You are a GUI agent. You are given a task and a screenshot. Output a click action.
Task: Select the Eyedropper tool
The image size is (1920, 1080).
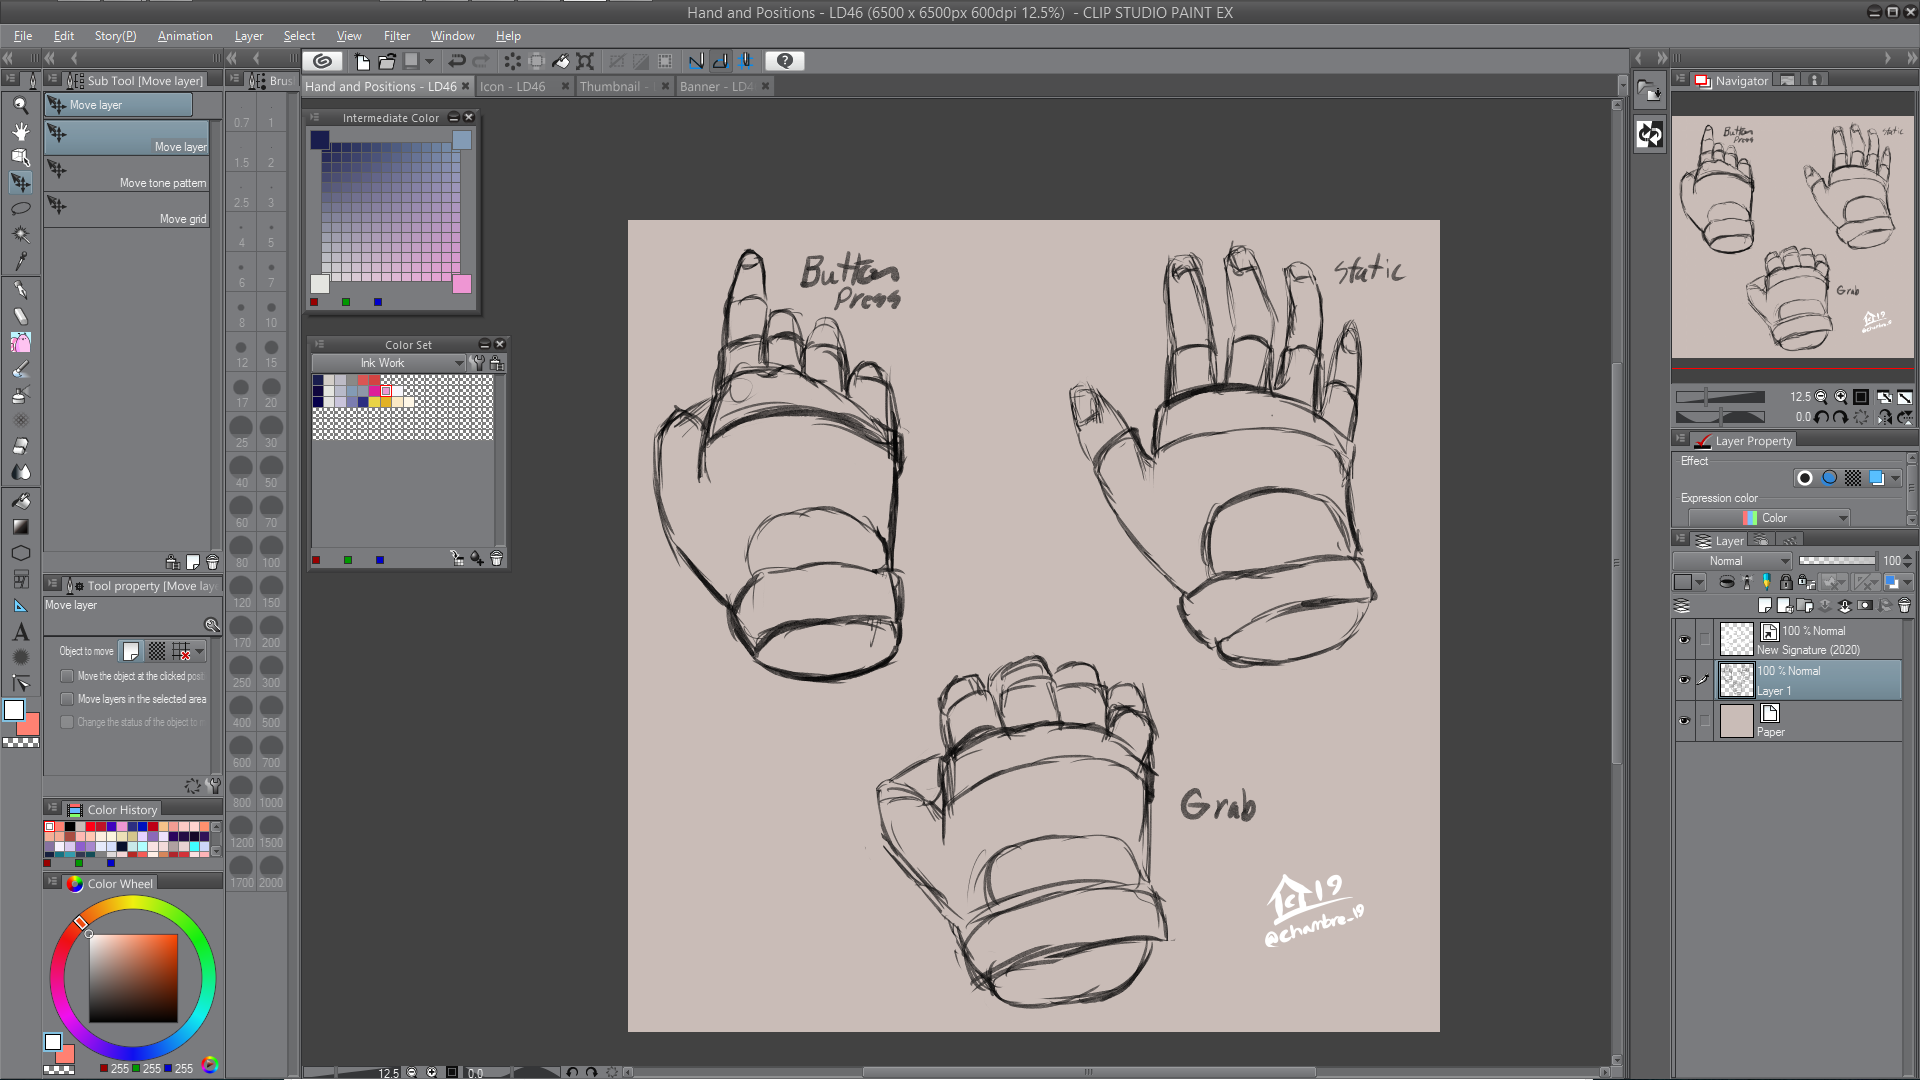pyautogui.click(x=20, y=260)
